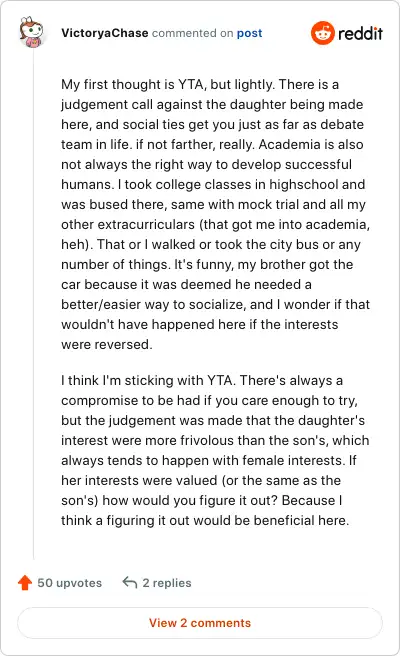Click the line "were reversed."
400x656 pixels.
107,344
